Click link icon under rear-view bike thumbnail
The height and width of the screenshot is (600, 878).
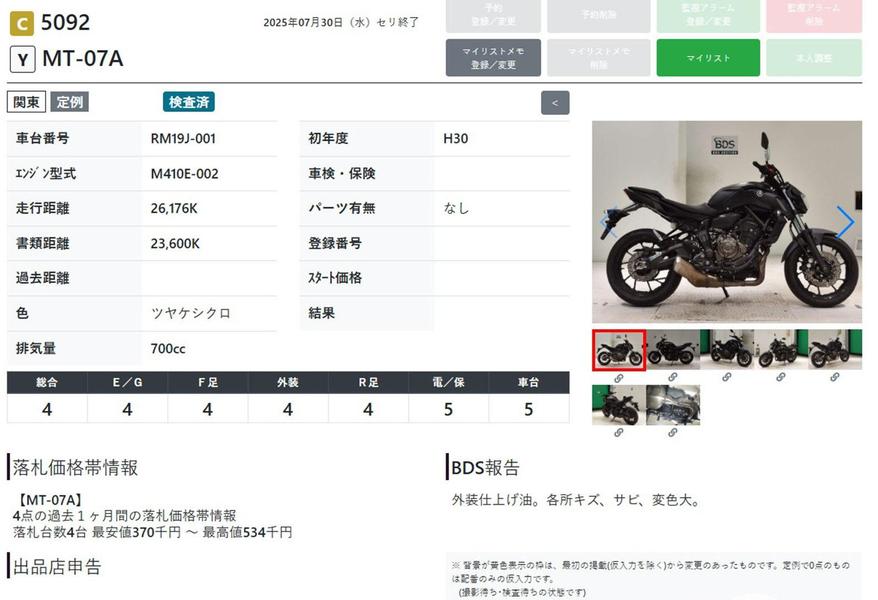pos(618,433)
